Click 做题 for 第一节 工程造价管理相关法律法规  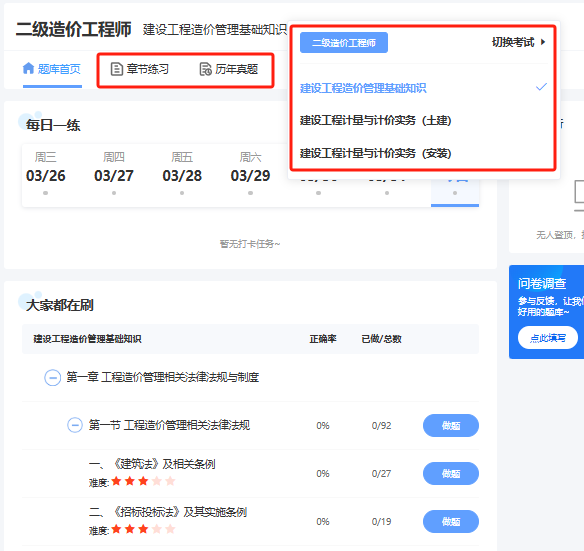[x=451, y=425]
